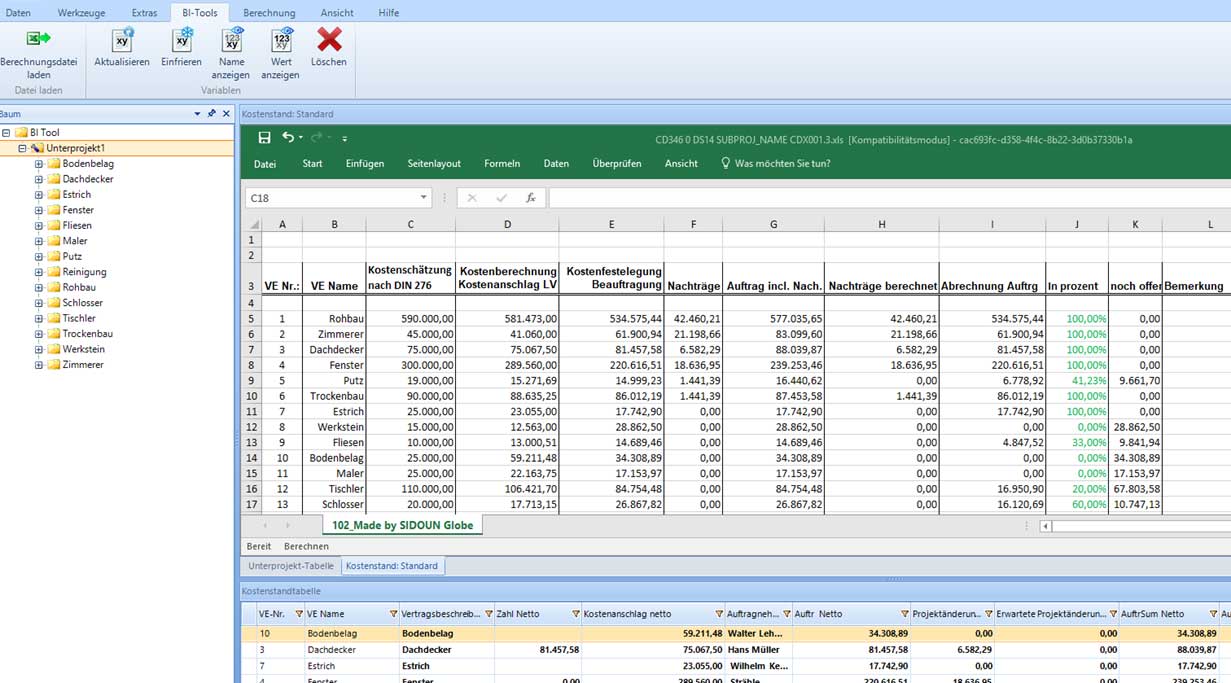
Task: Open the Berechnung ribbon tab
Action: 269,13
